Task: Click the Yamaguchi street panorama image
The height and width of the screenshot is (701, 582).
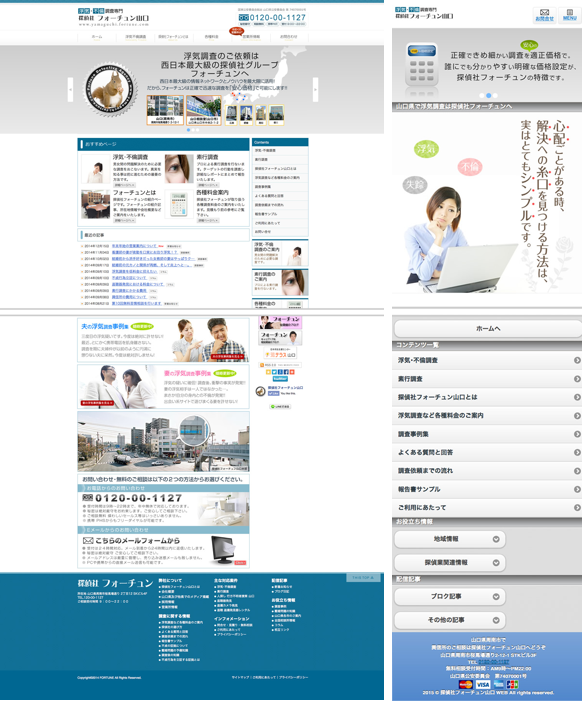Action: pos(163,442)
